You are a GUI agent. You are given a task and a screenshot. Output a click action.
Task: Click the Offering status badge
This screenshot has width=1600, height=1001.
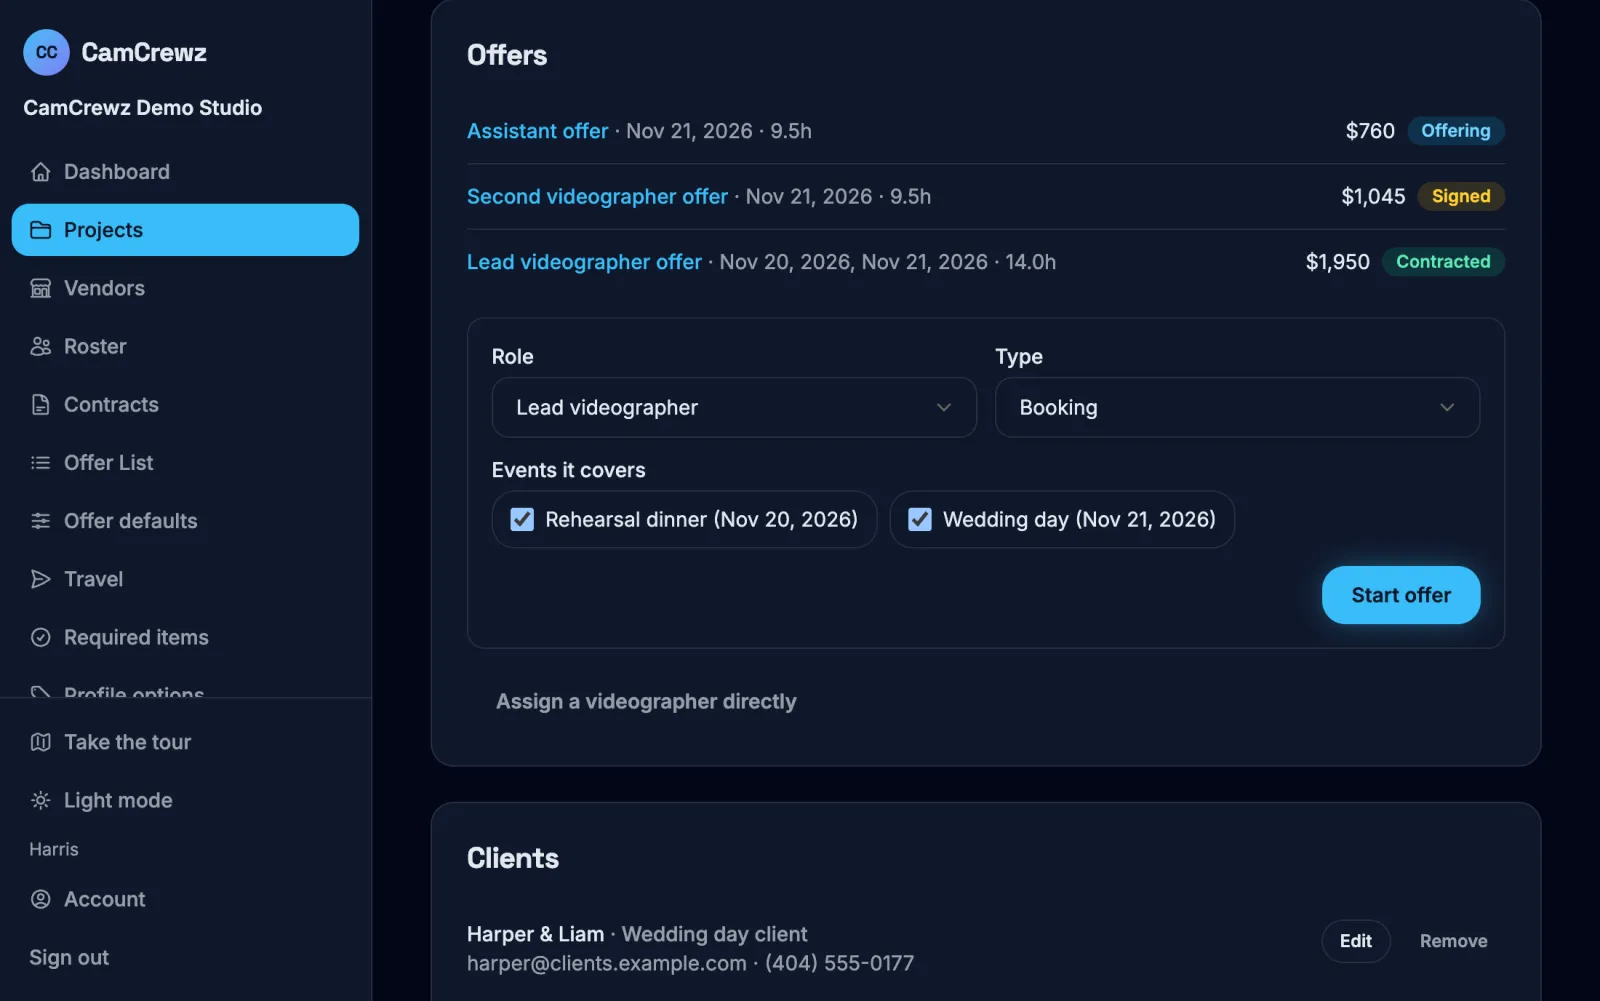pyautogui.click(x=1456, y=131)
